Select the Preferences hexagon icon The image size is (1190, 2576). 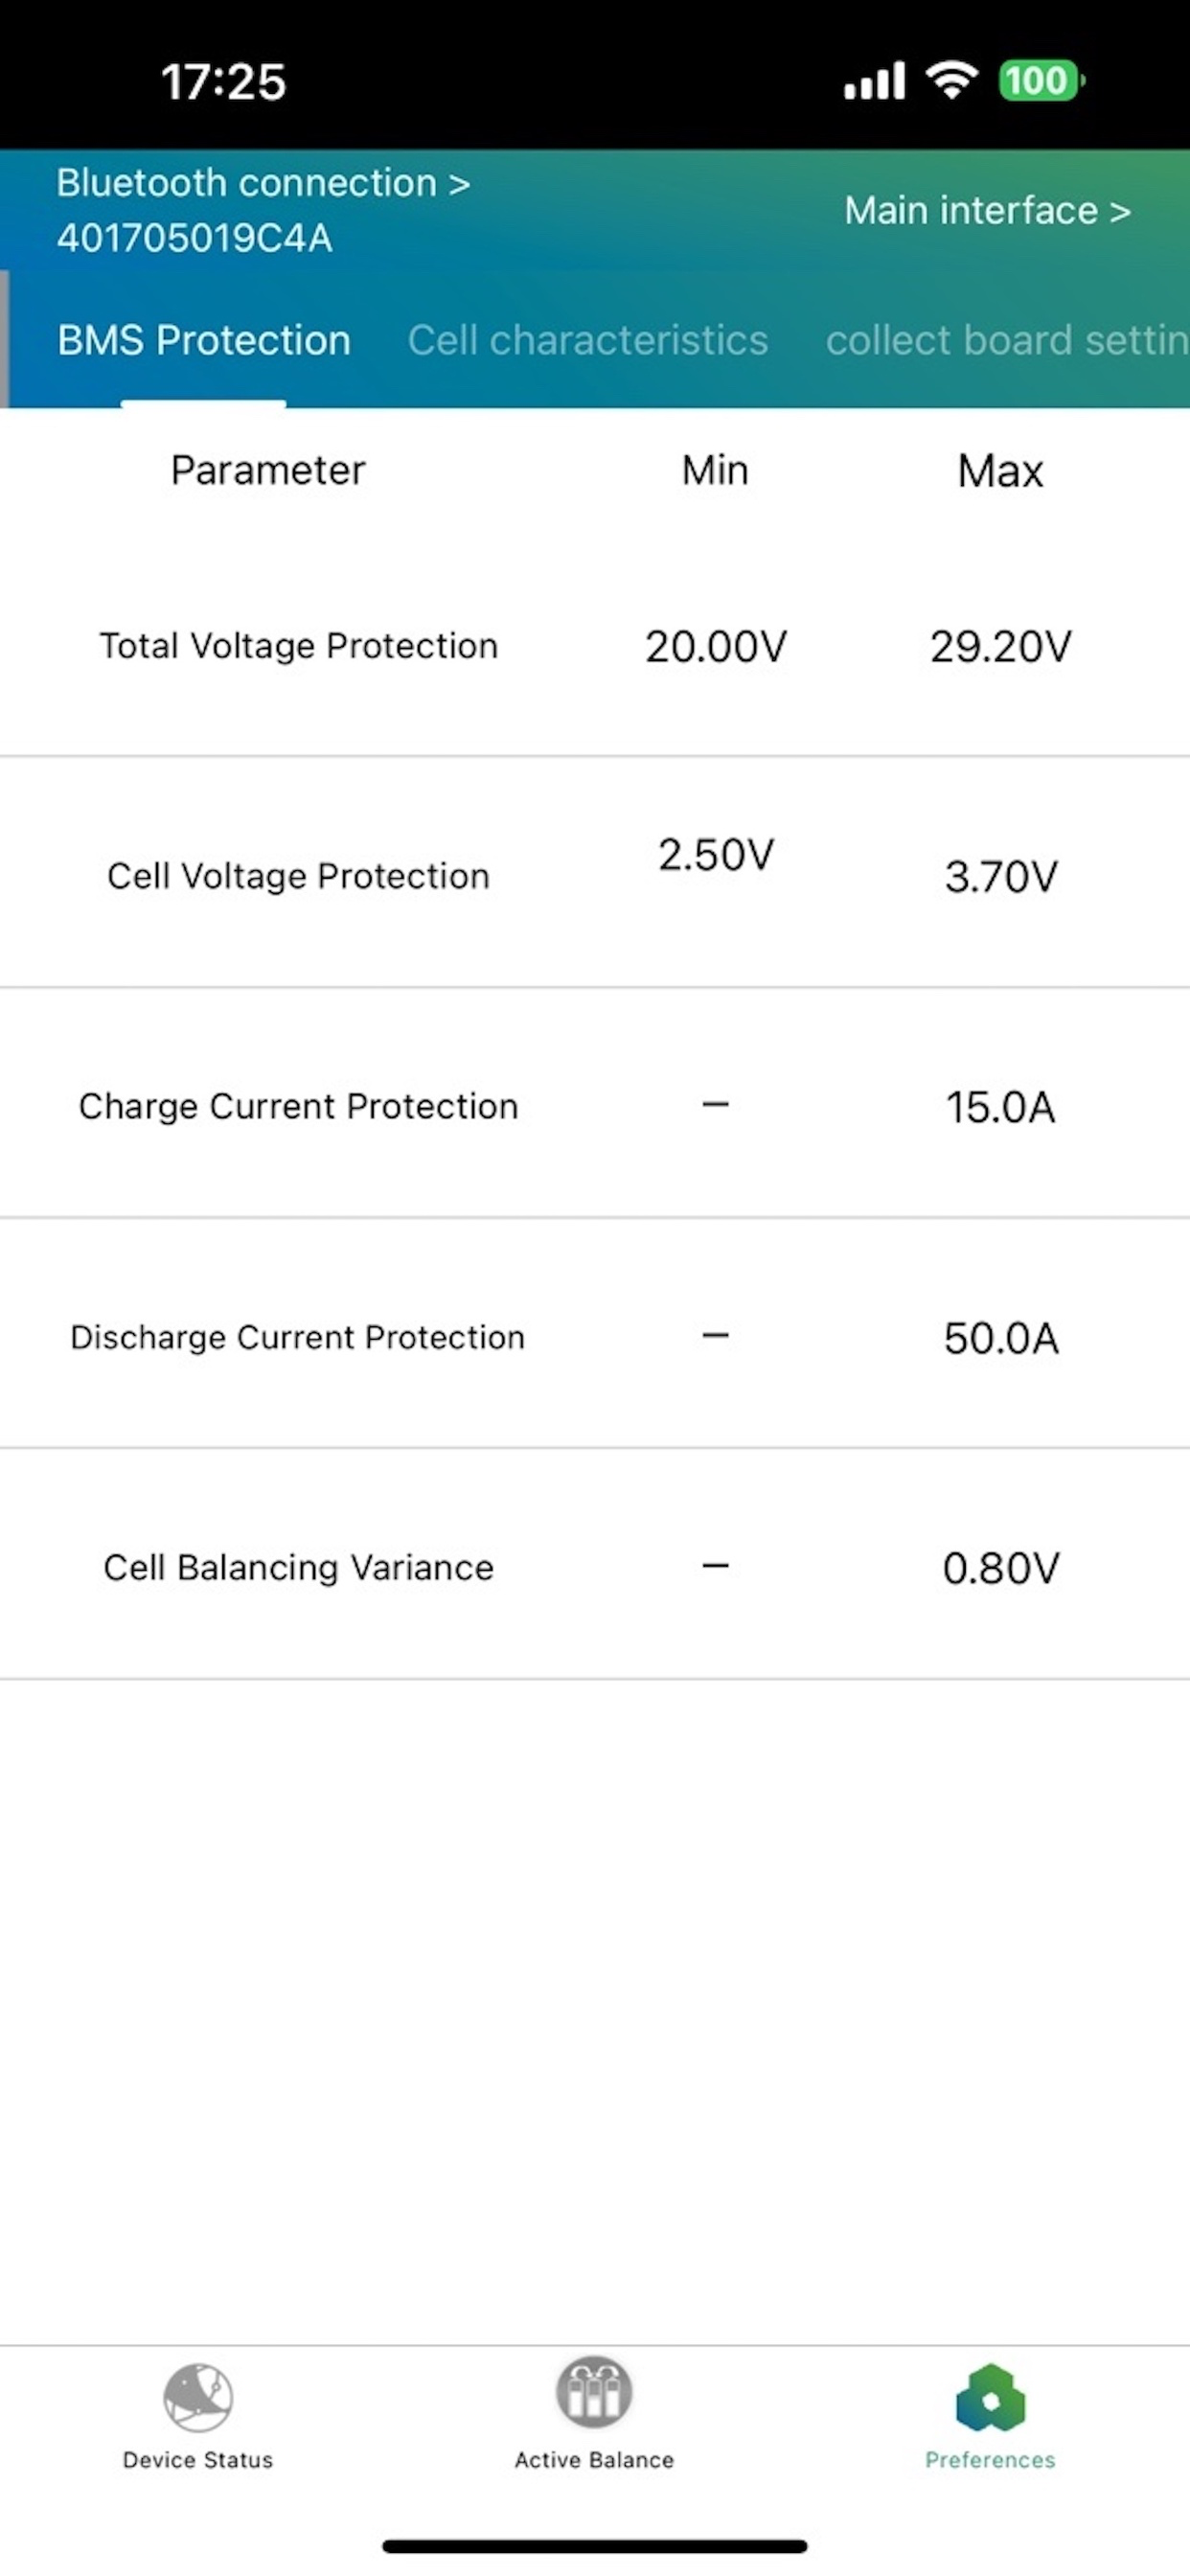click(x=990, y=2398)
